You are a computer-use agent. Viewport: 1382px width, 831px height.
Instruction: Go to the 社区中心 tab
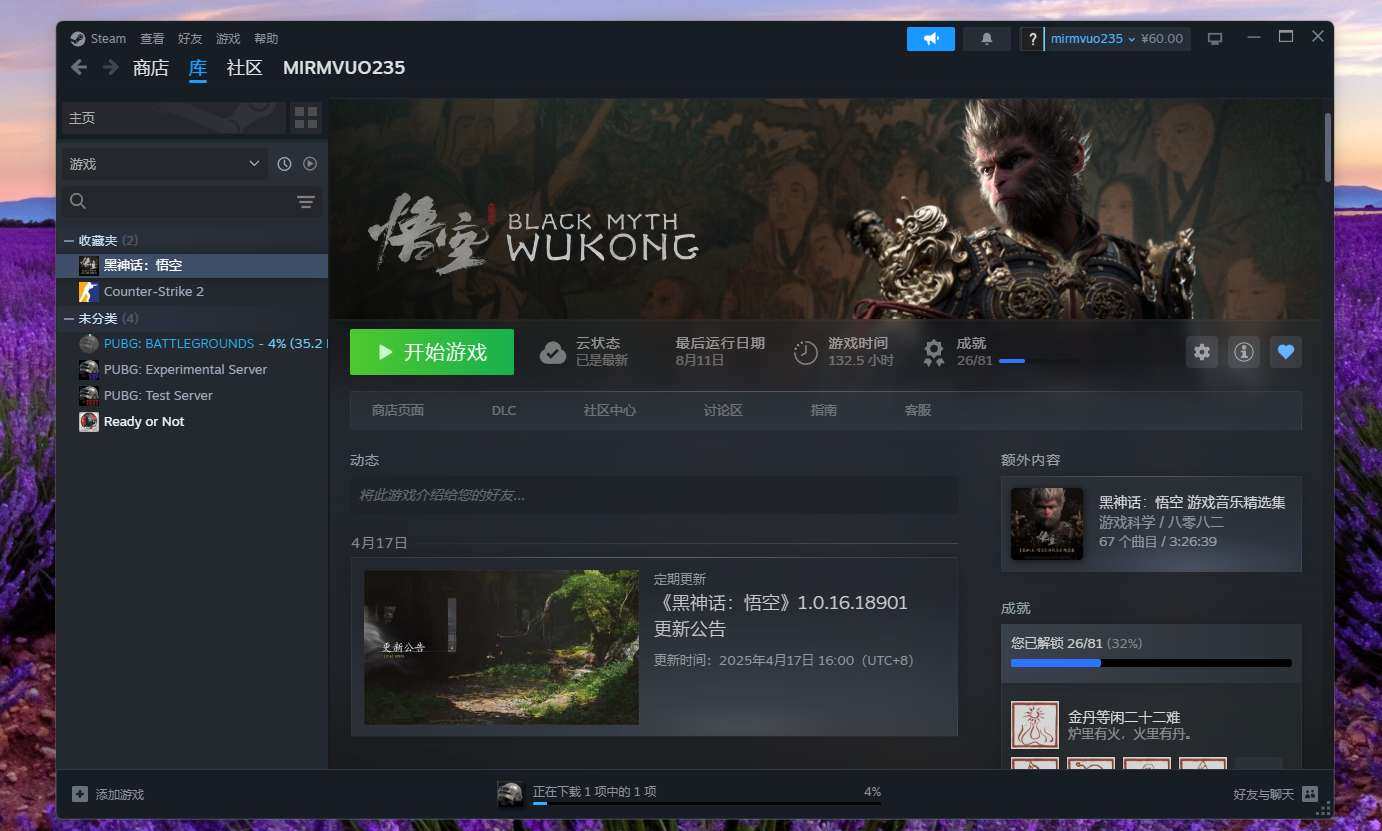(609, 410)
